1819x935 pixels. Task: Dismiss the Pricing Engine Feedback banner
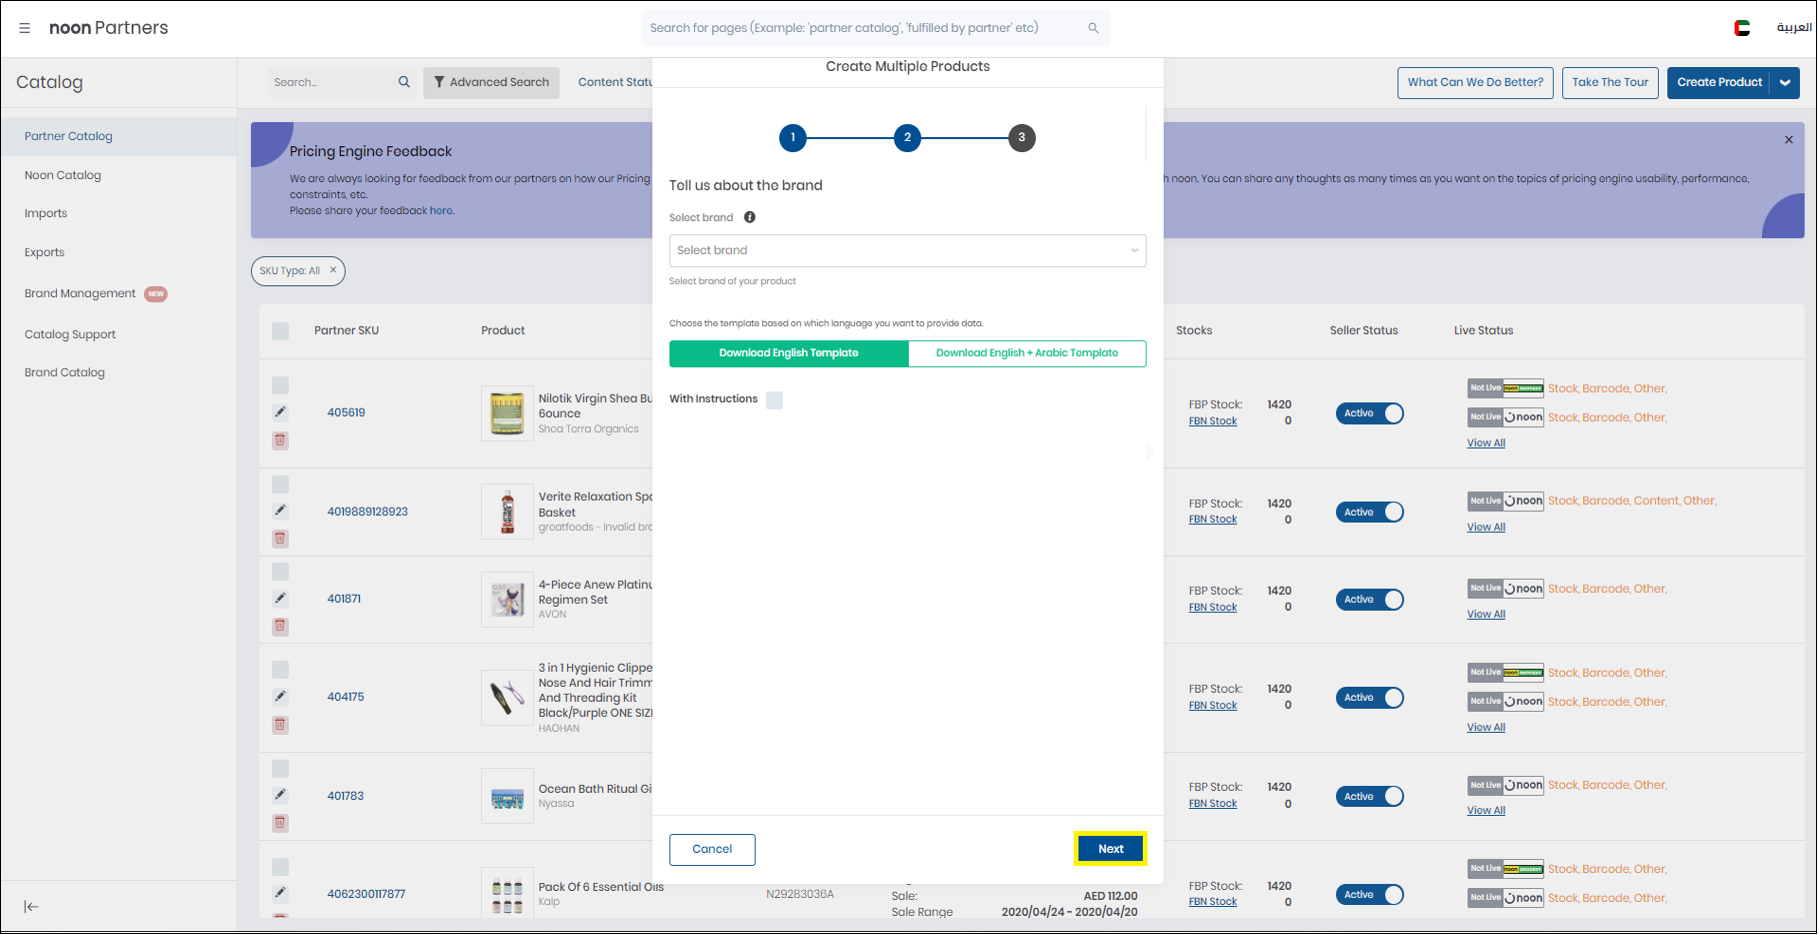[x=1788, y=140]
